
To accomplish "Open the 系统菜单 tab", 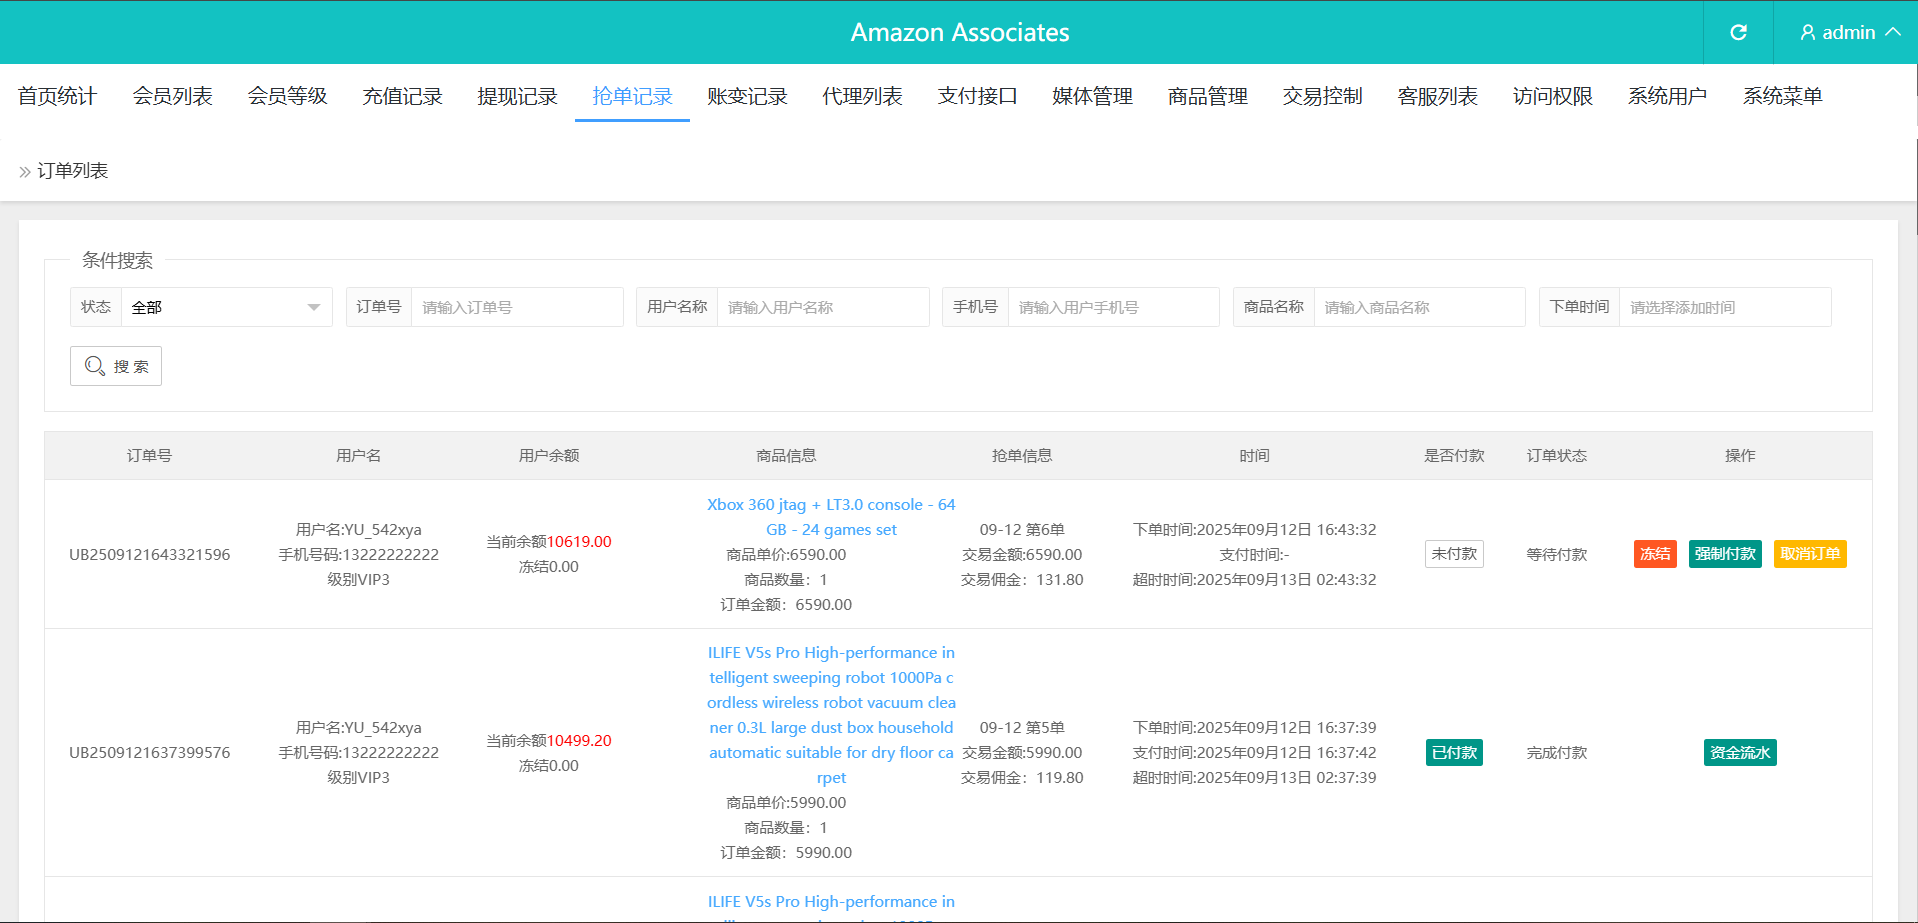I will pyautogui.click(x=1782, y=96).
